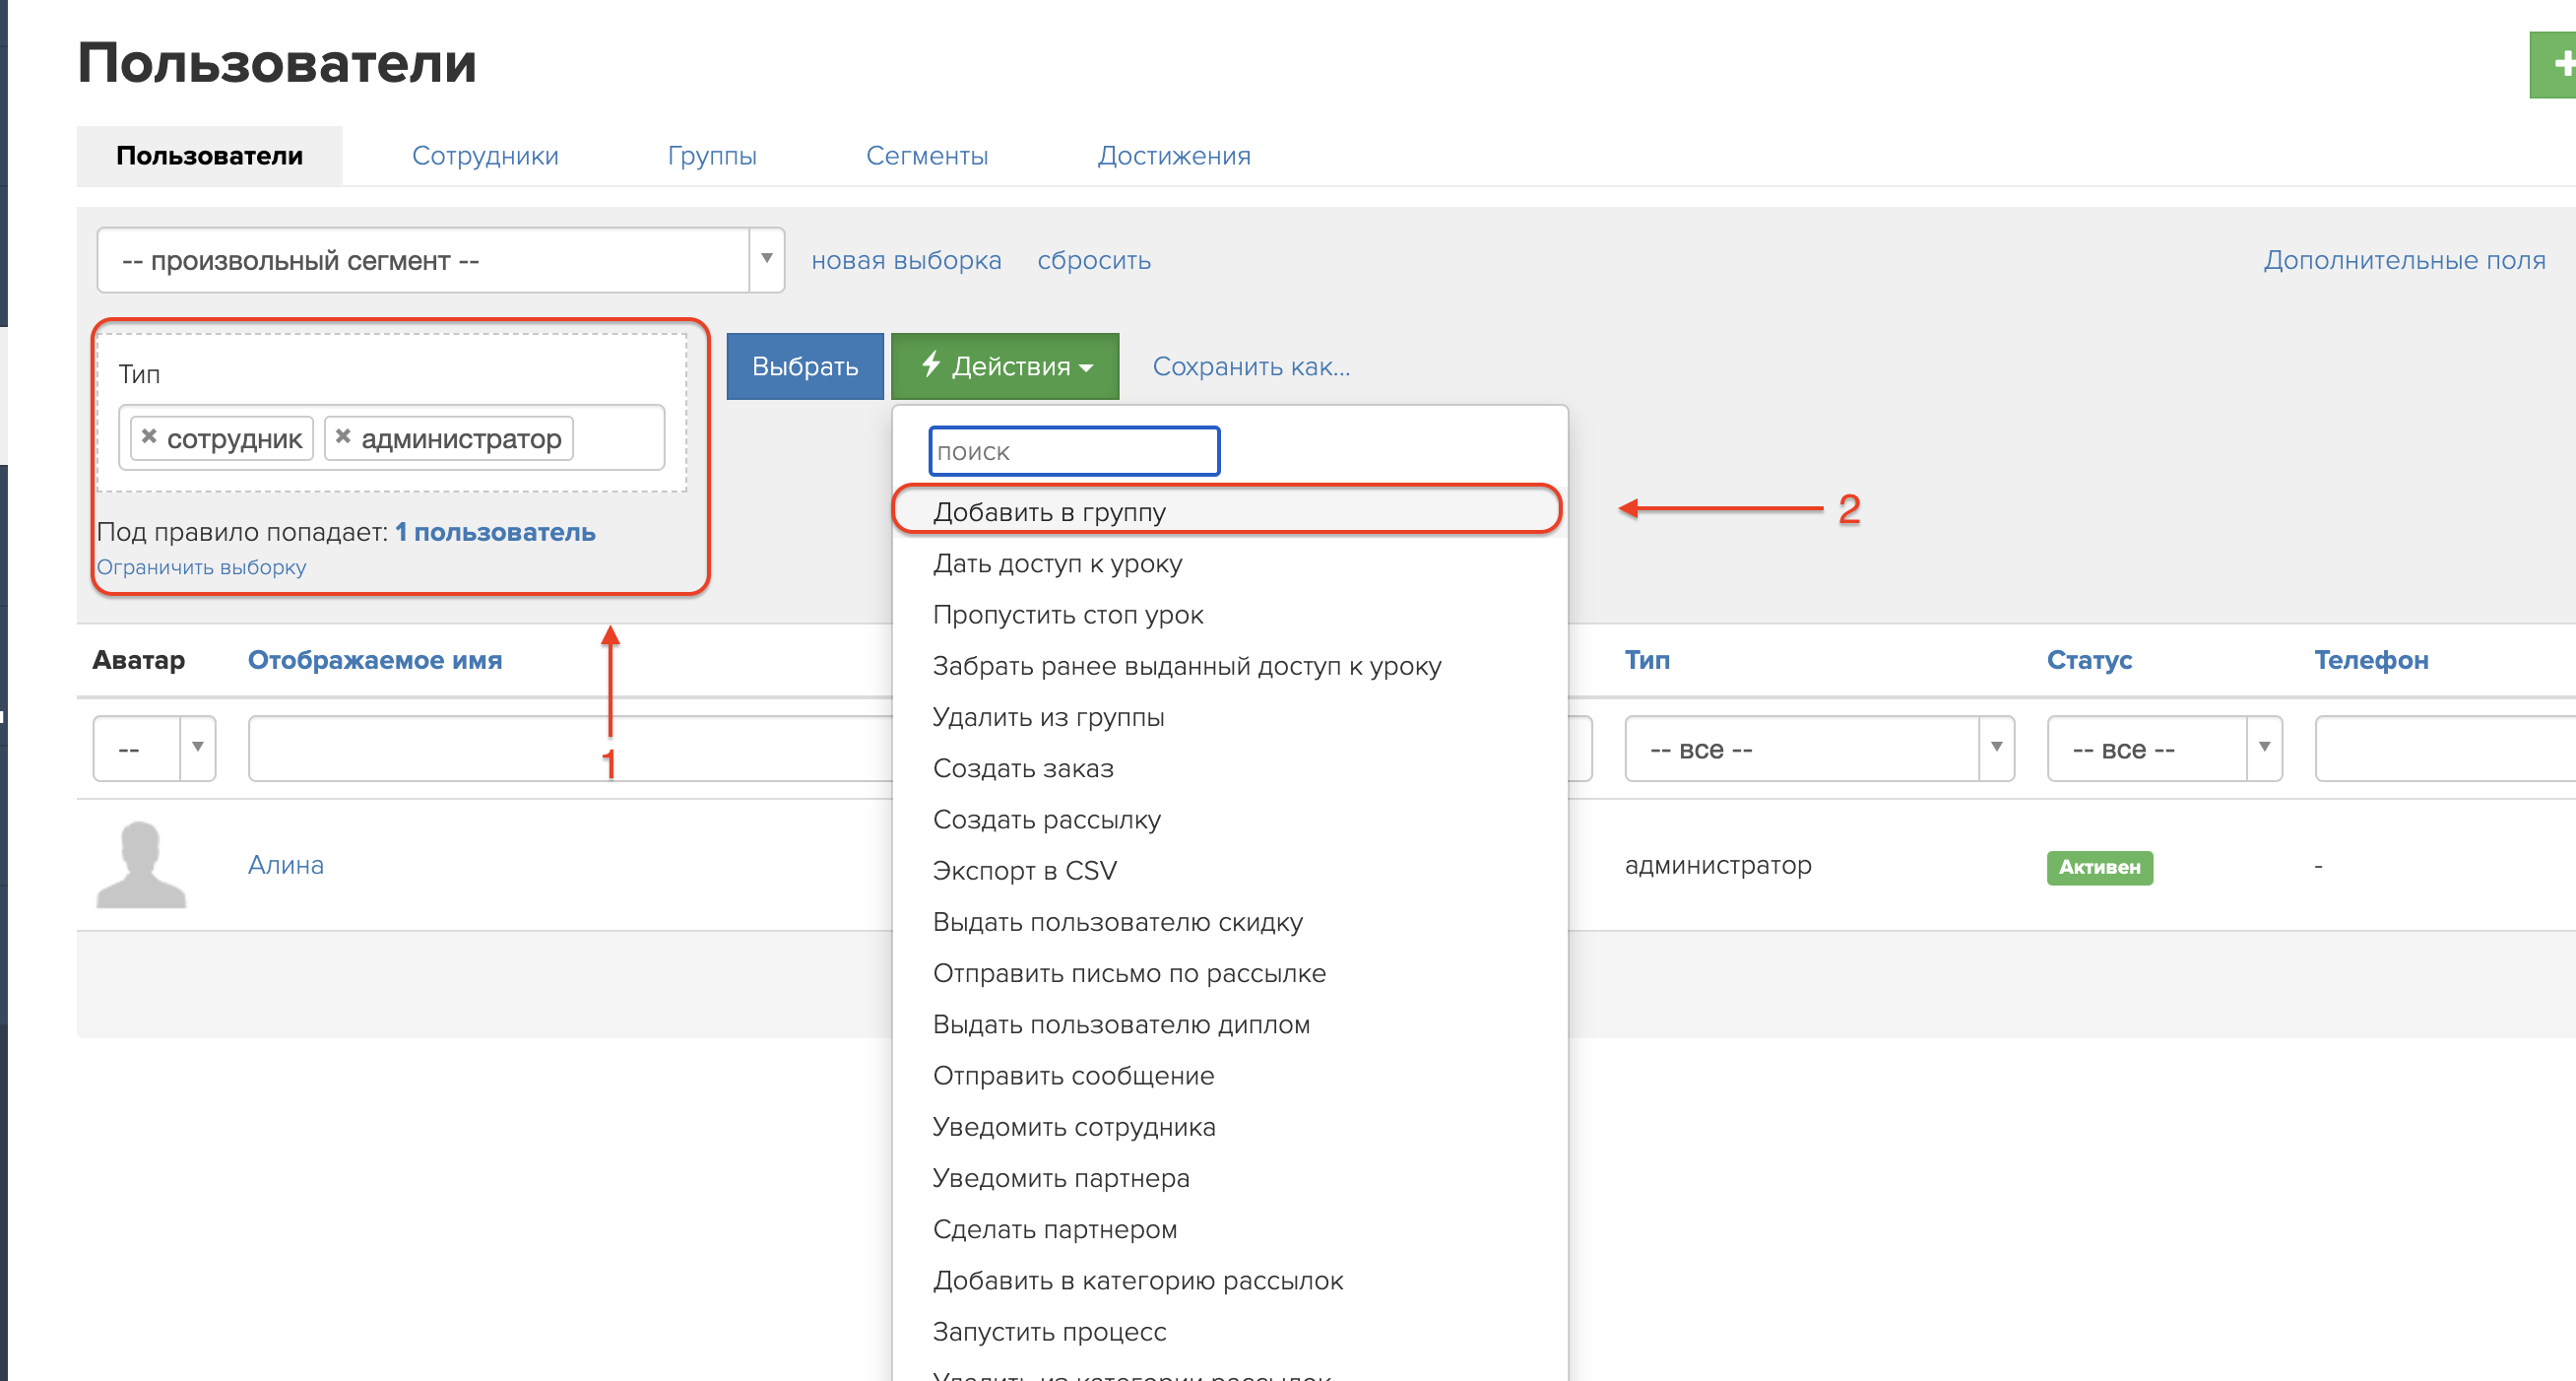
Task: Open the Группы tab
Action: (712, 156)
